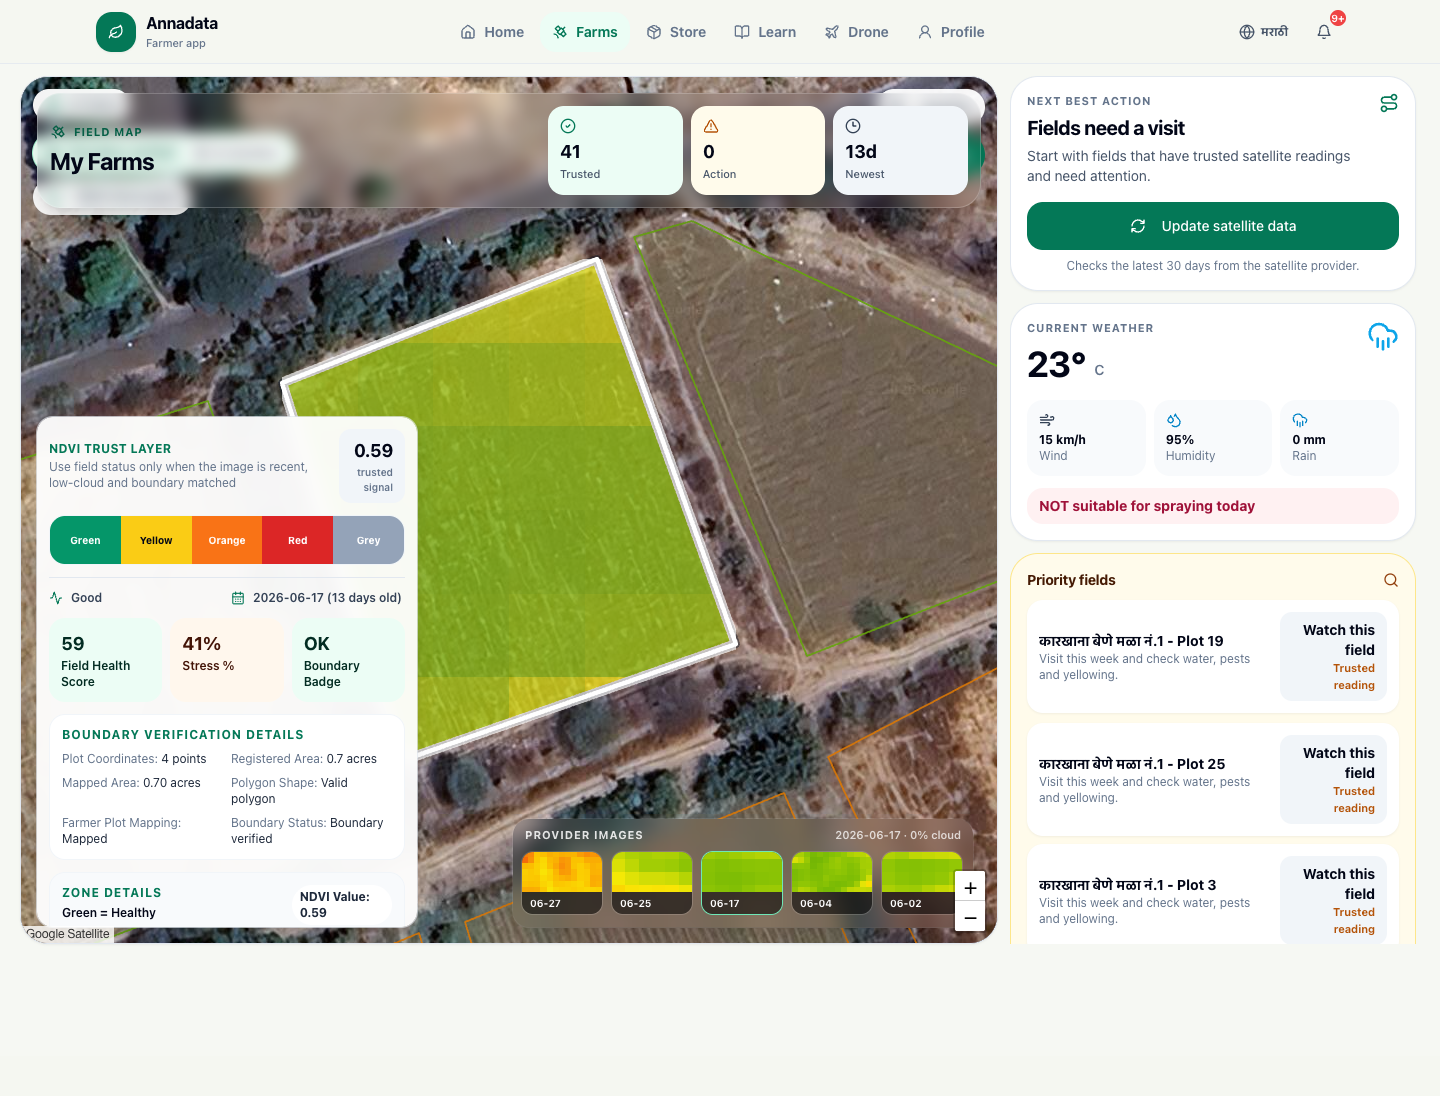Select the 06-17 provider image thumbnail

(742, 883)
